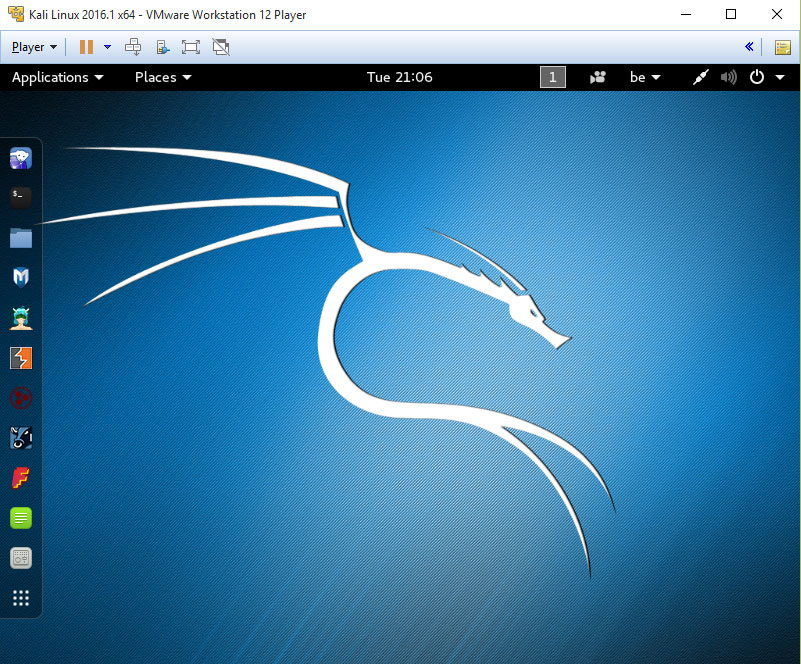Launch Maltego red circle icon in dock

21,398
